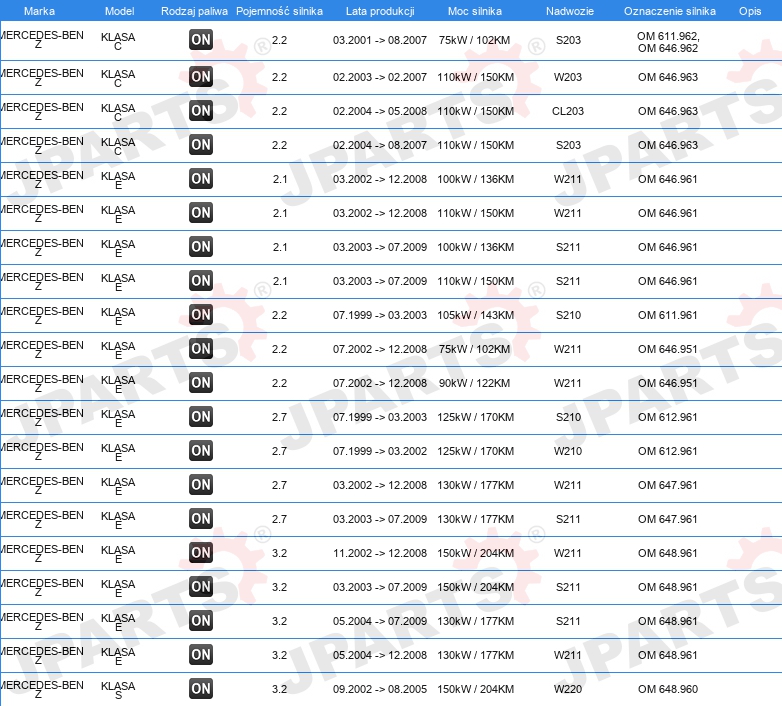Click KLASA C in the W203 row
782x706 pixels.
tap(118, 78)
